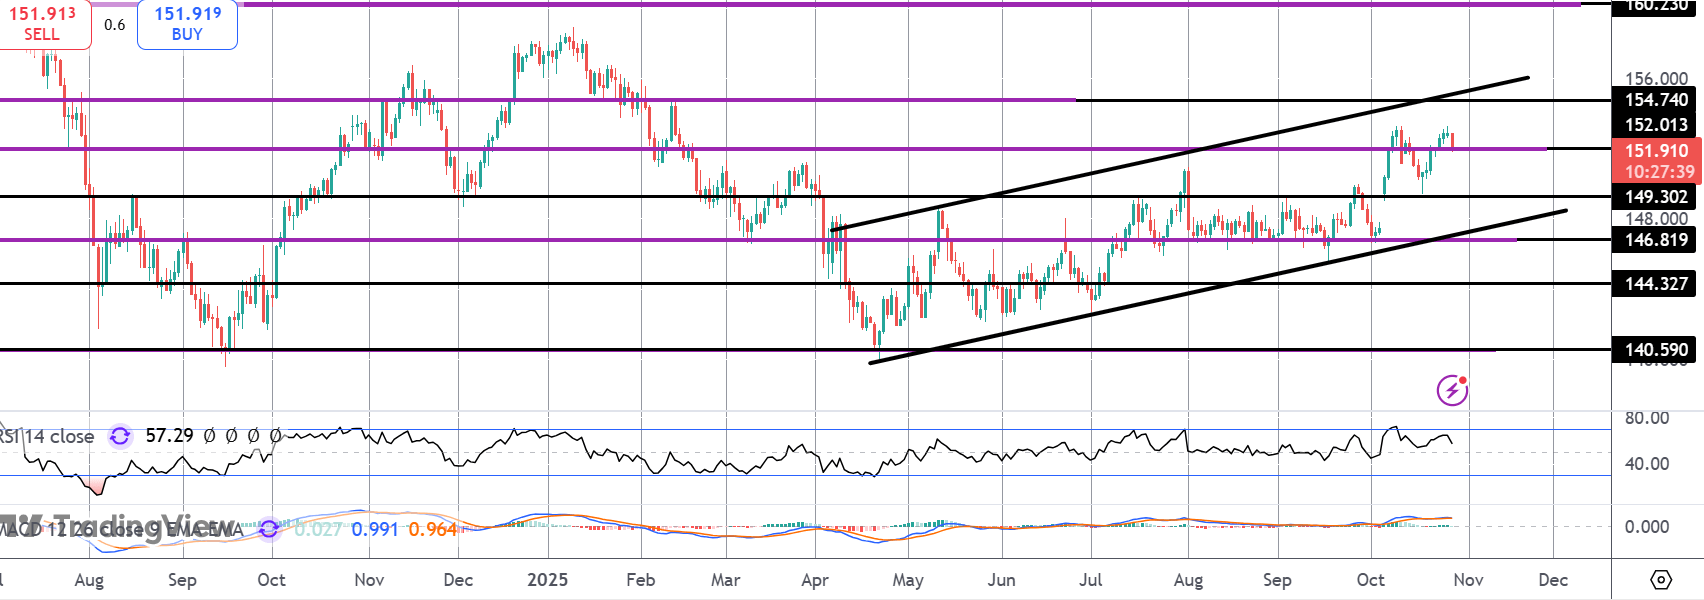
Task: Click the 152.013 price label
Action: click(x=1656, y=125)
